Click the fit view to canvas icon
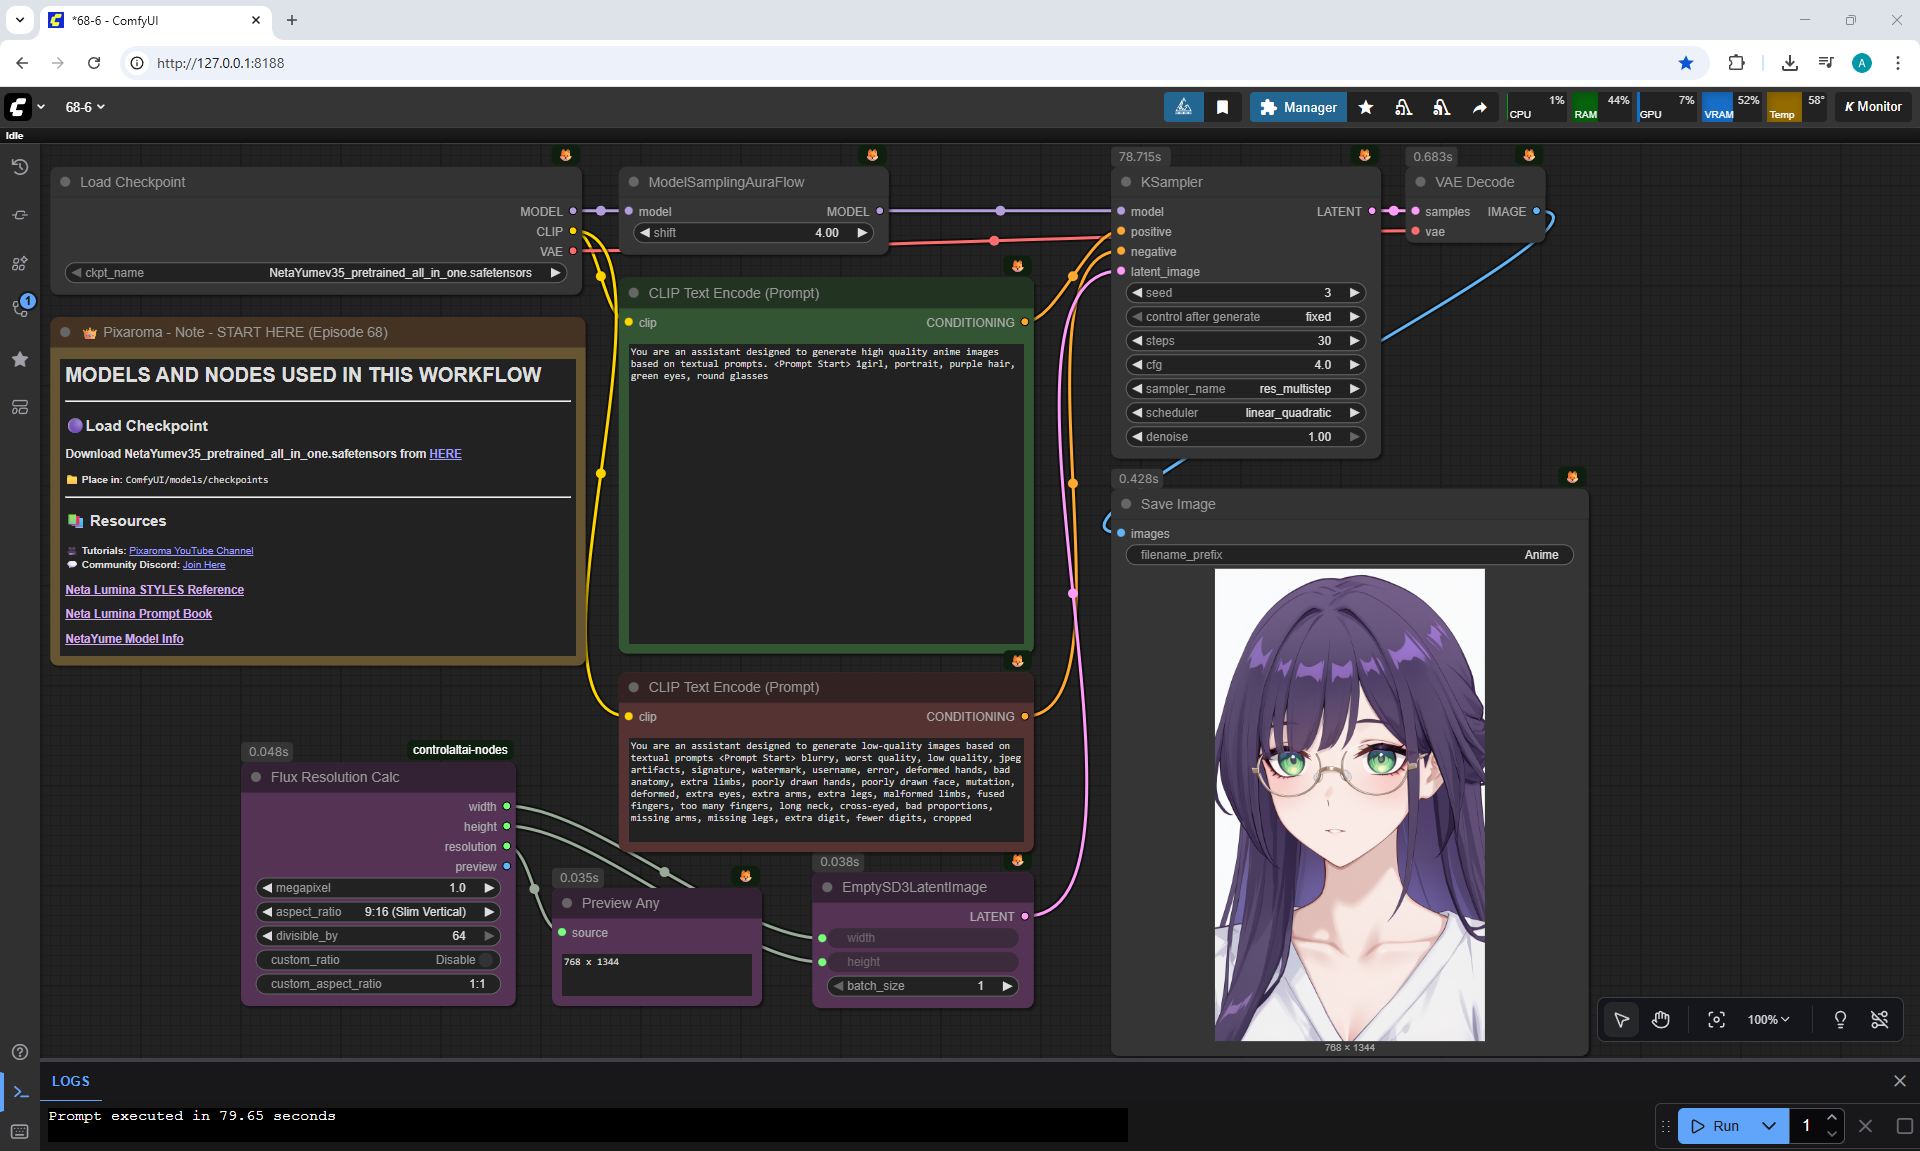The height and width of the screenshot is (1151, 1920). click(x=1716, y=1019)
